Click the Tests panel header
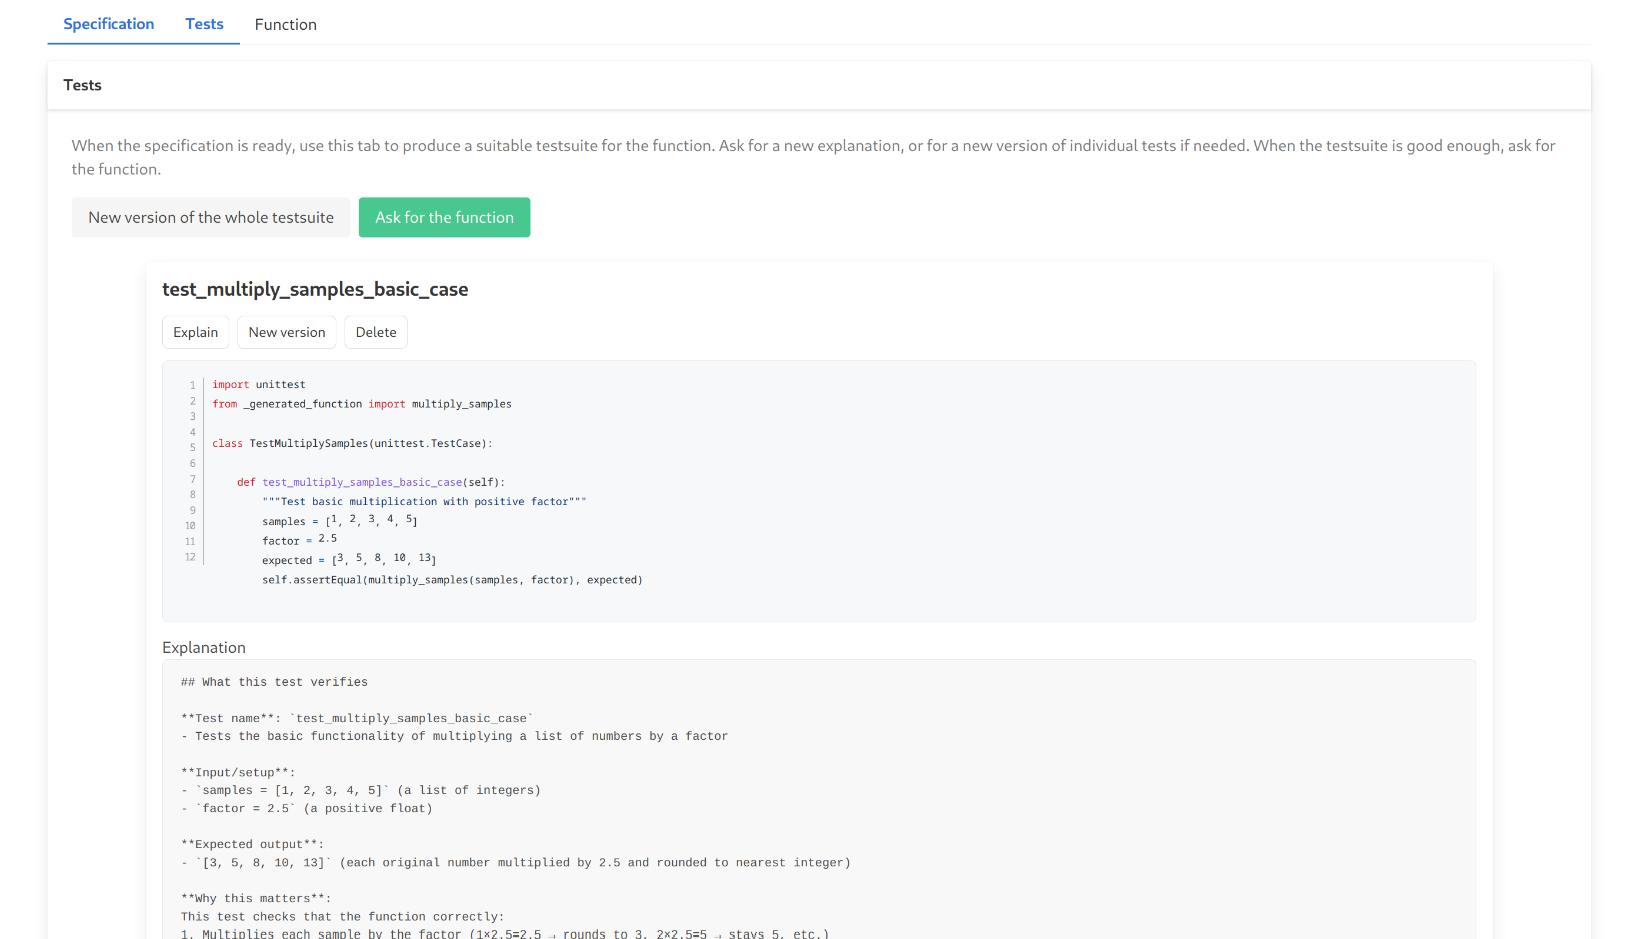This screenshot has width=1637, height=939. coord(82,86)
